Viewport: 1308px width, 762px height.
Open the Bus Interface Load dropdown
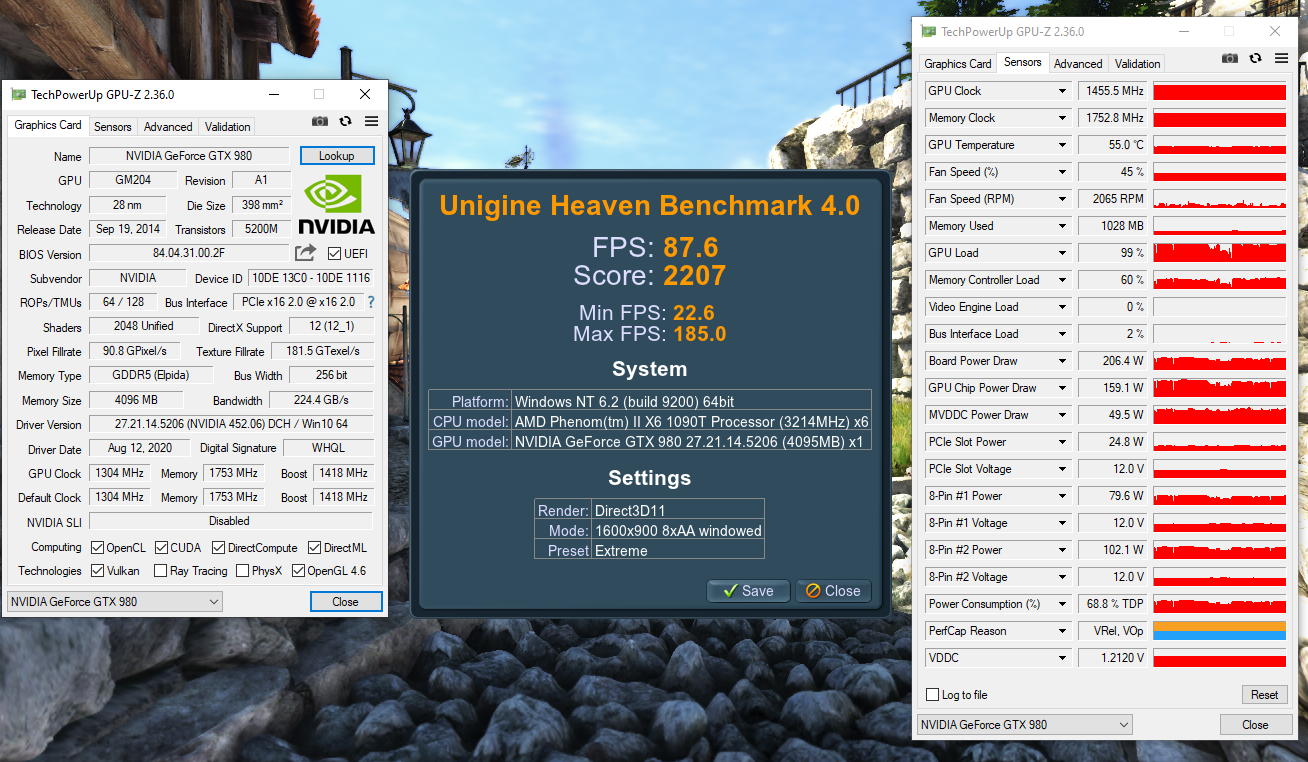point(1062,334)
